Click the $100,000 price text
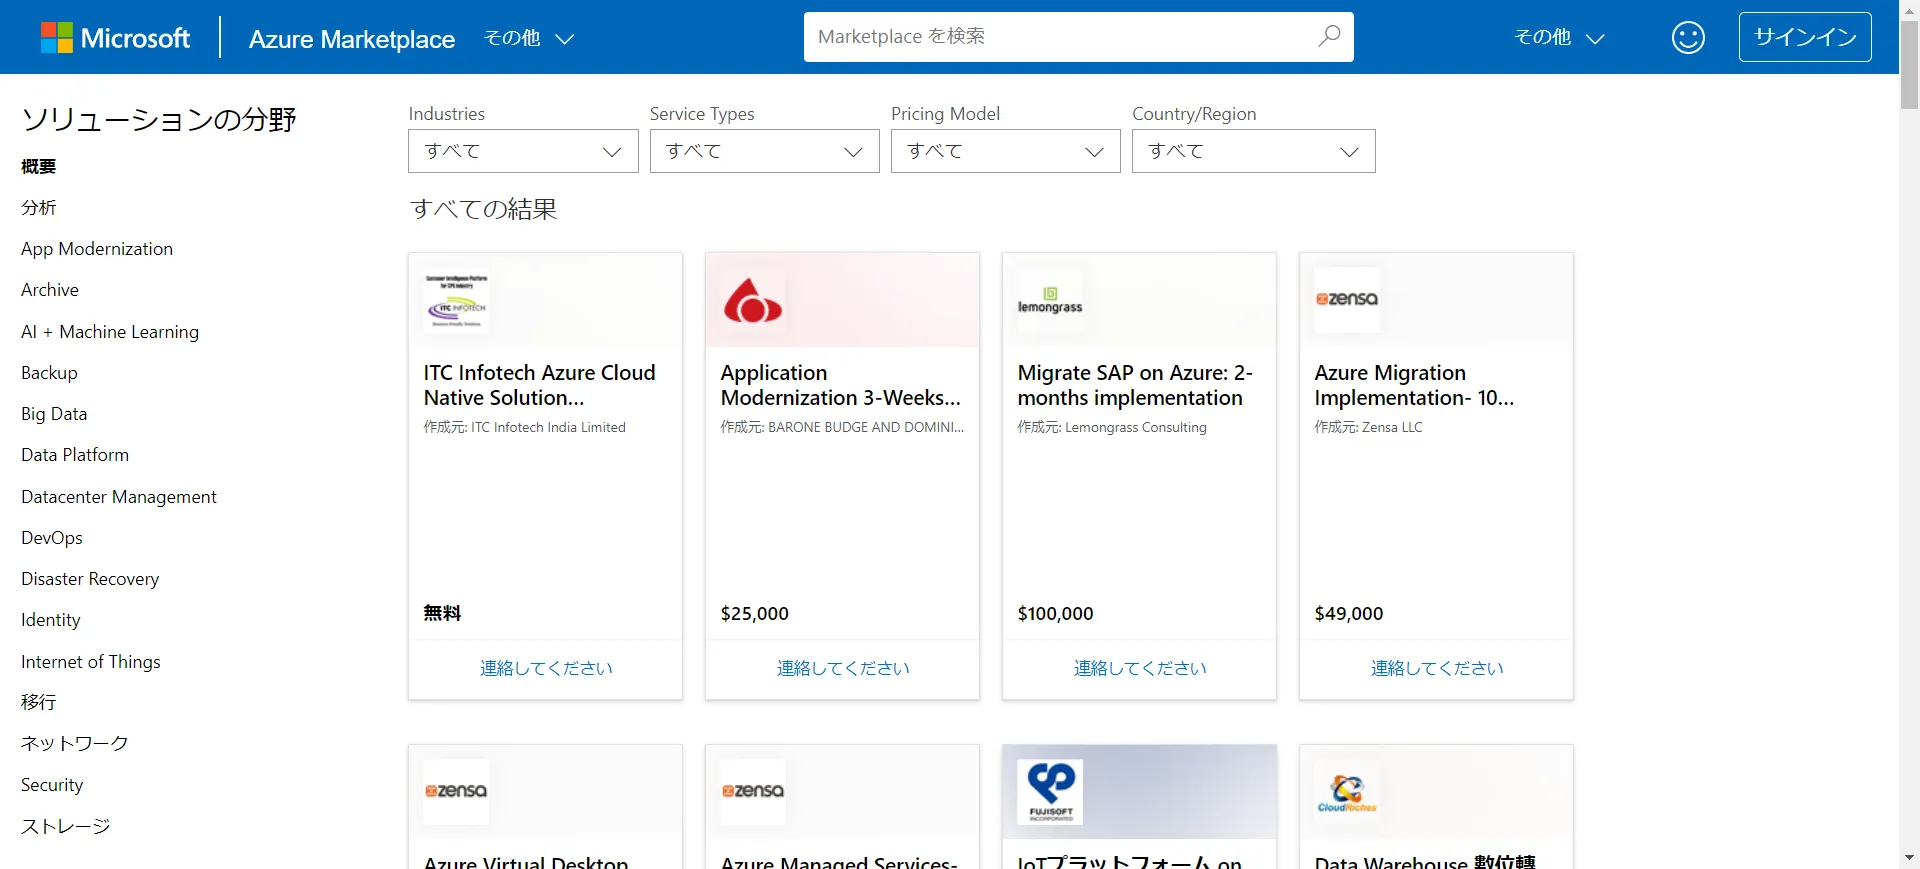 [x=1055, y=614]
